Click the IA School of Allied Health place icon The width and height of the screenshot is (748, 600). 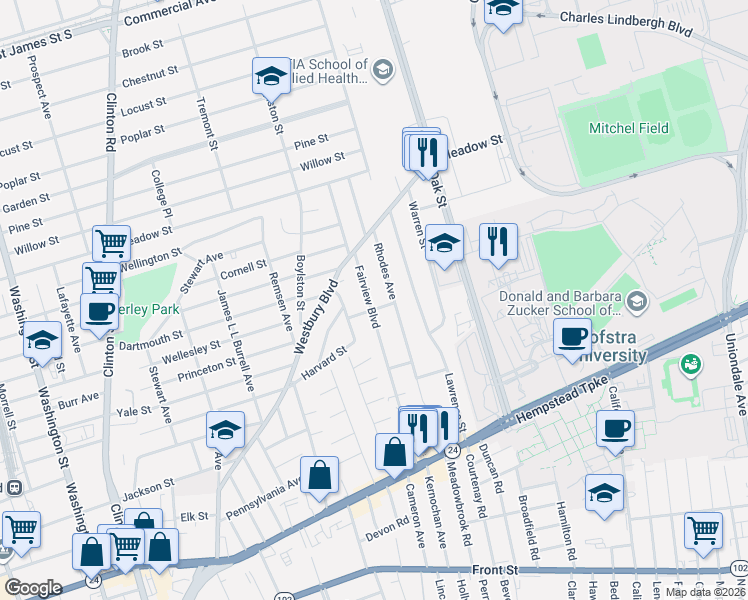(383, 70)
